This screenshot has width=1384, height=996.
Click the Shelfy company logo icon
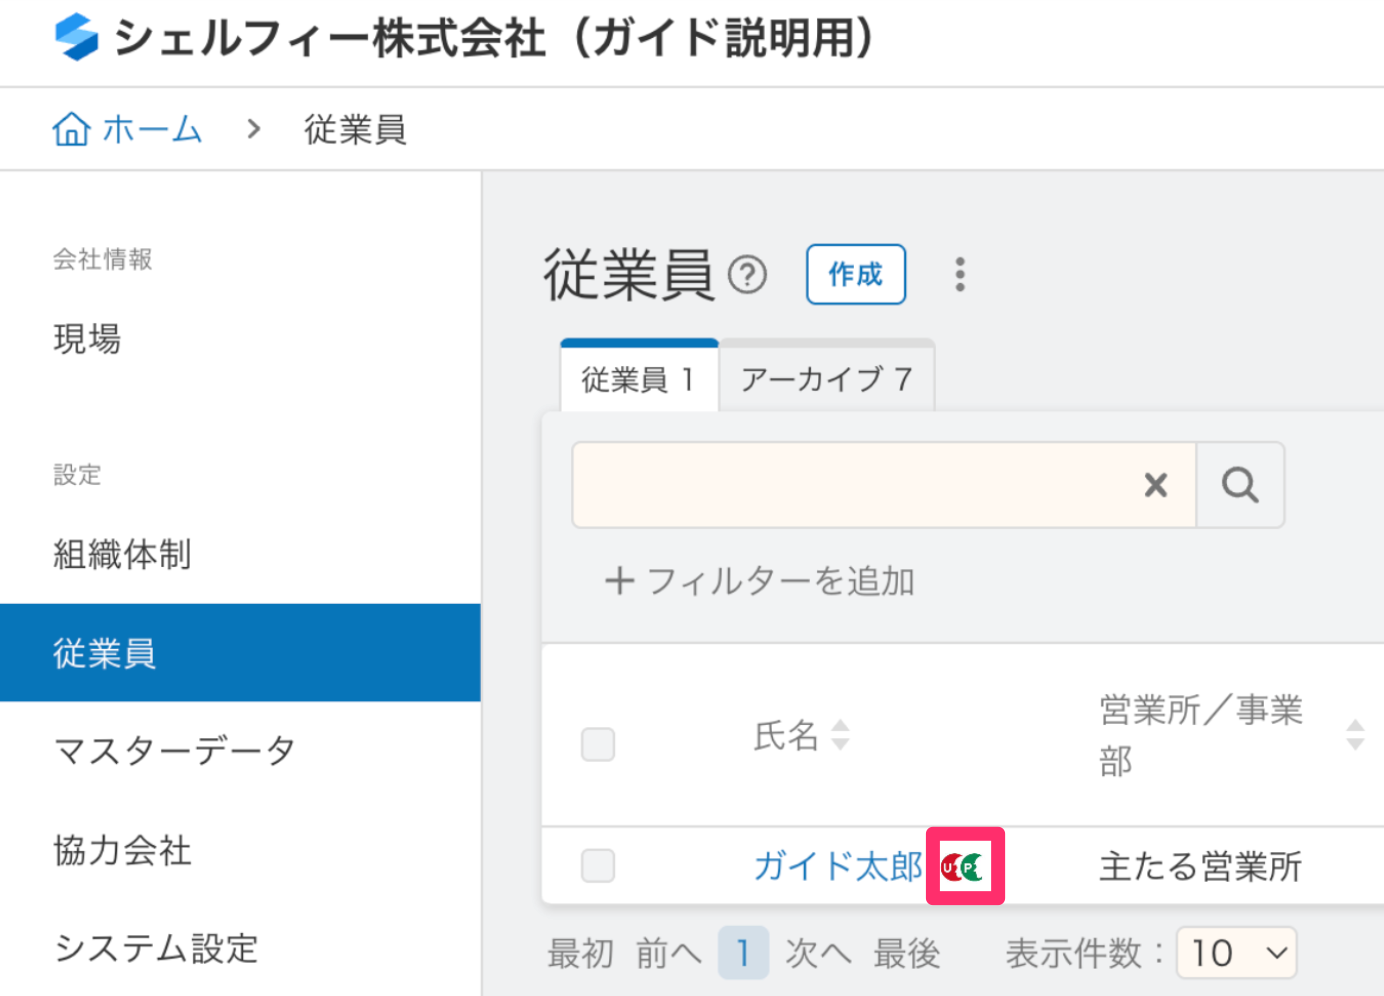pos(77,37)
